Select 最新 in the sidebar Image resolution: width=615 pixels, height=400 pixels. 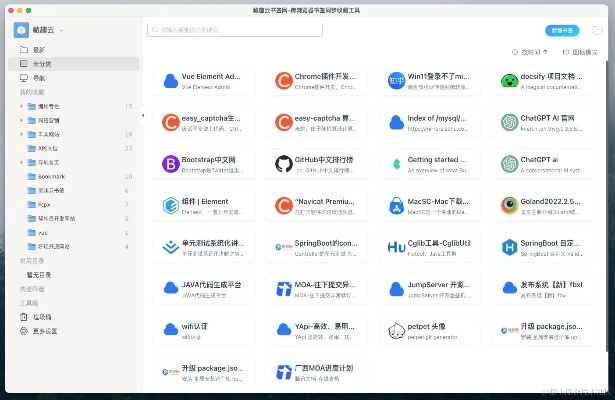39,49
